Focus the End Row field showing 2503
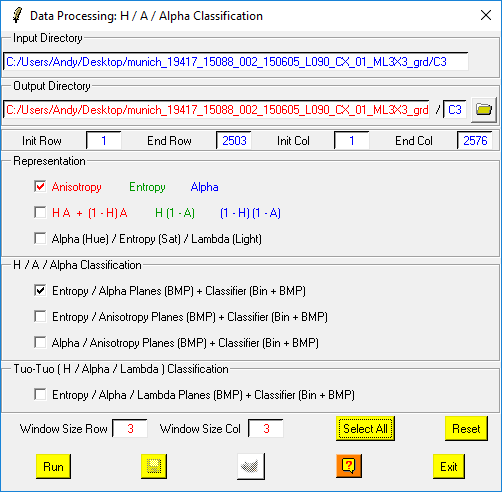 point(234,140)
